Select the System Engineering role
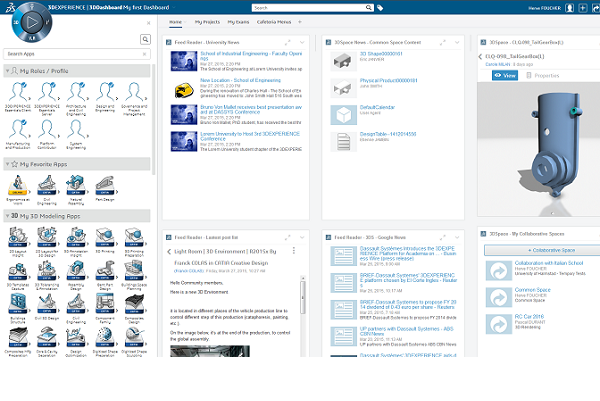The width and height of the screenshot is (600, 401). pos(76,134)
